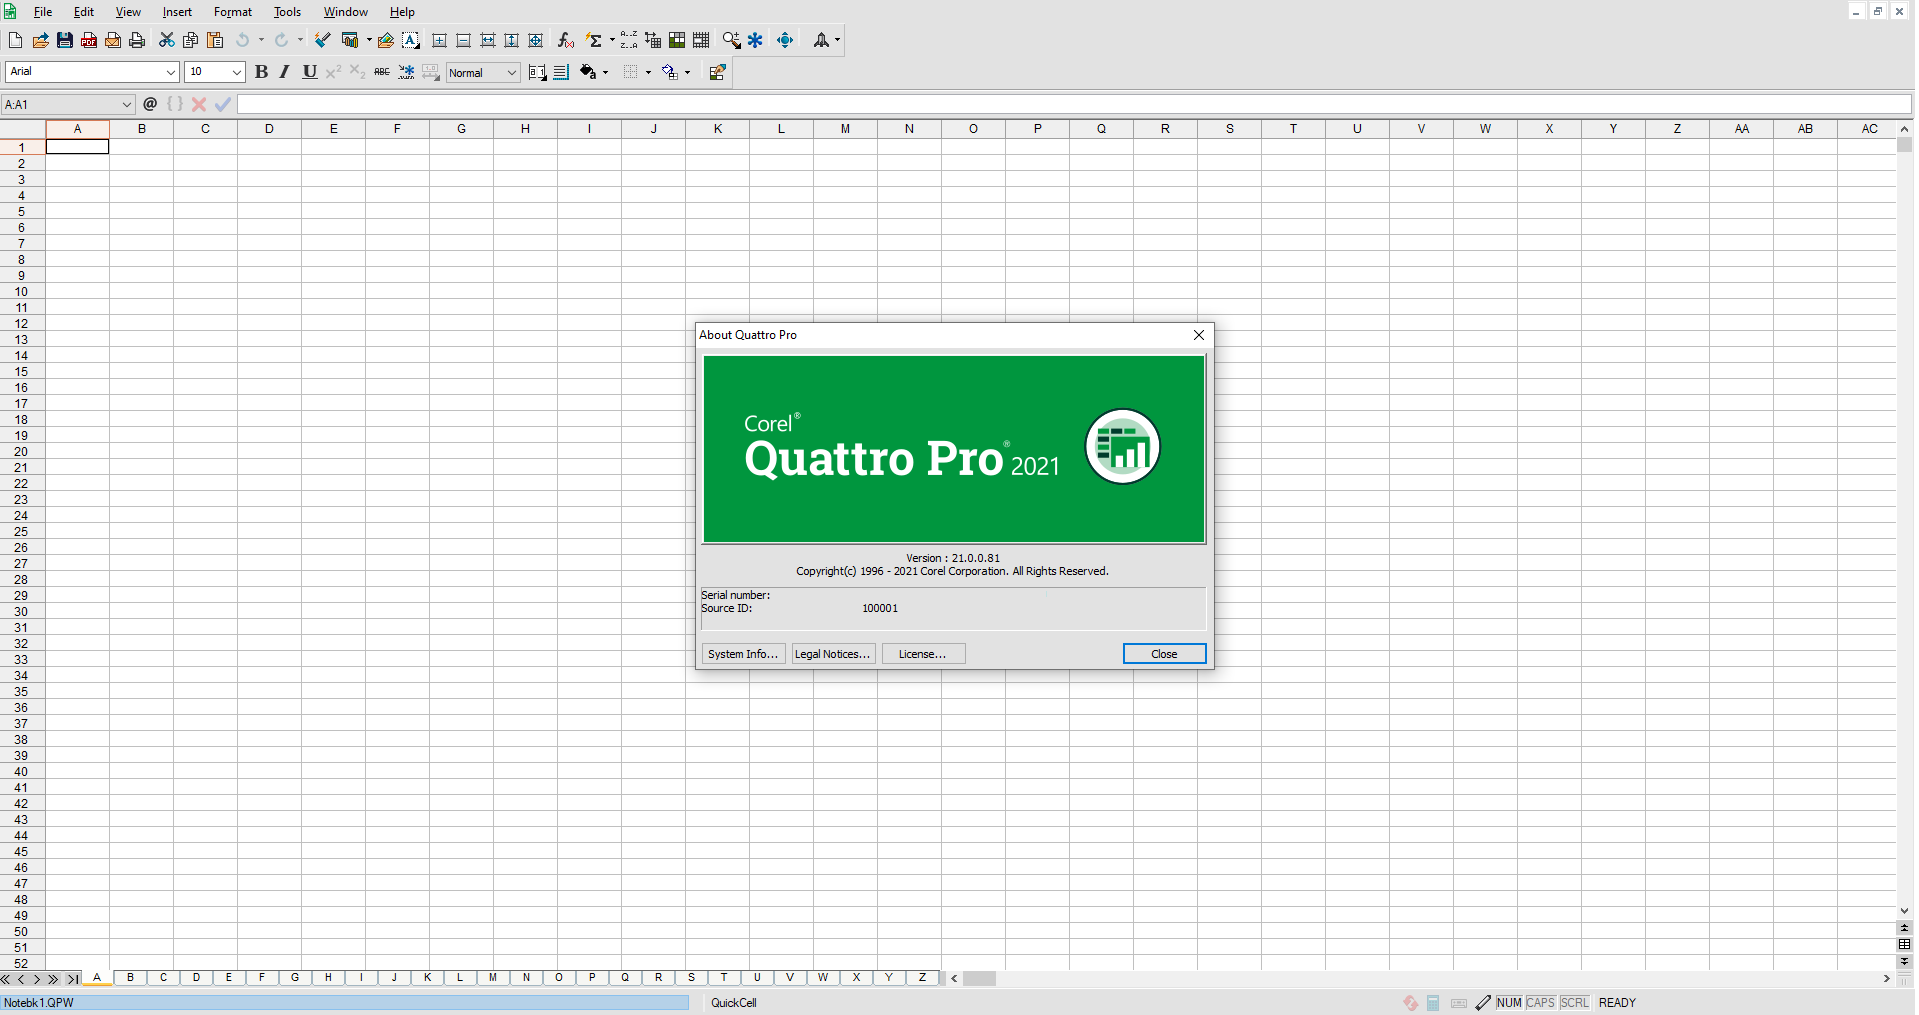
Task: Click the @ functions icon by the formula bar
Action: (x=150, y=104)
